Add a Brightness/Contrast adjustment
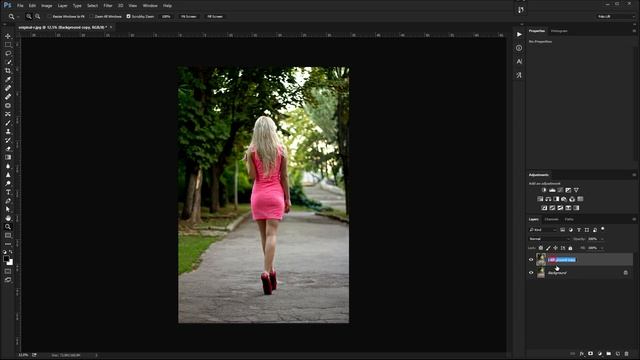 [544, 190]
